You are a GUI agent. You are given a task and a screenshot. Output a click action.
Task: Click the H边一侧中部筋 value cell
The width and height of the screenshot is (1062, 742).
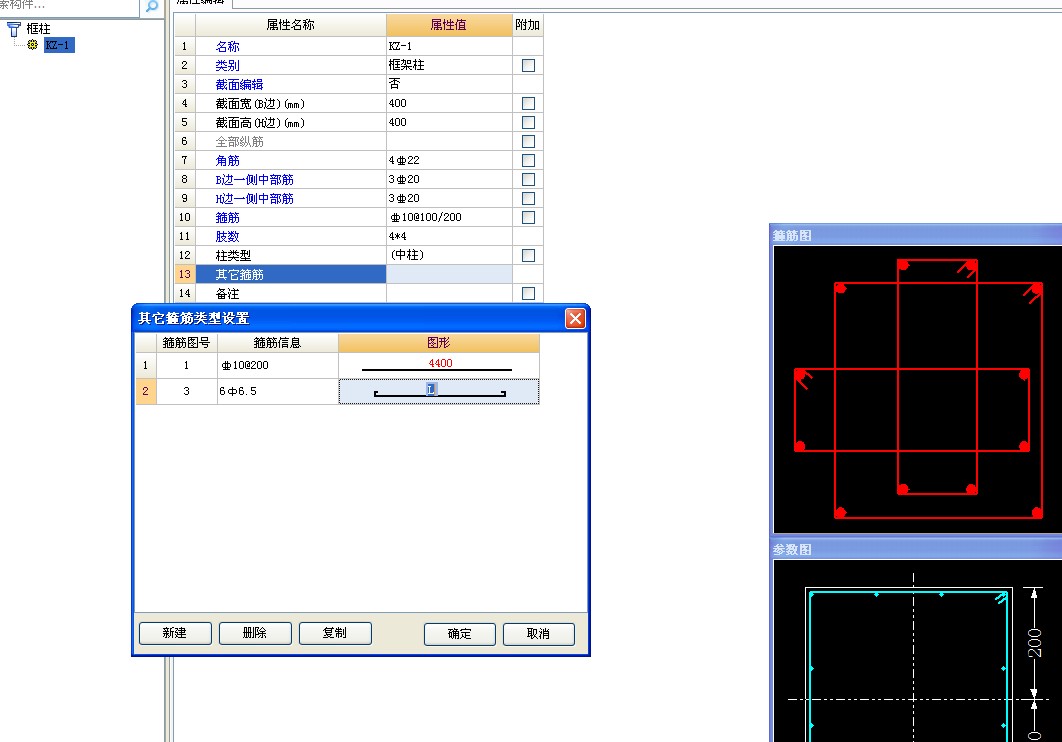[449, 198]
